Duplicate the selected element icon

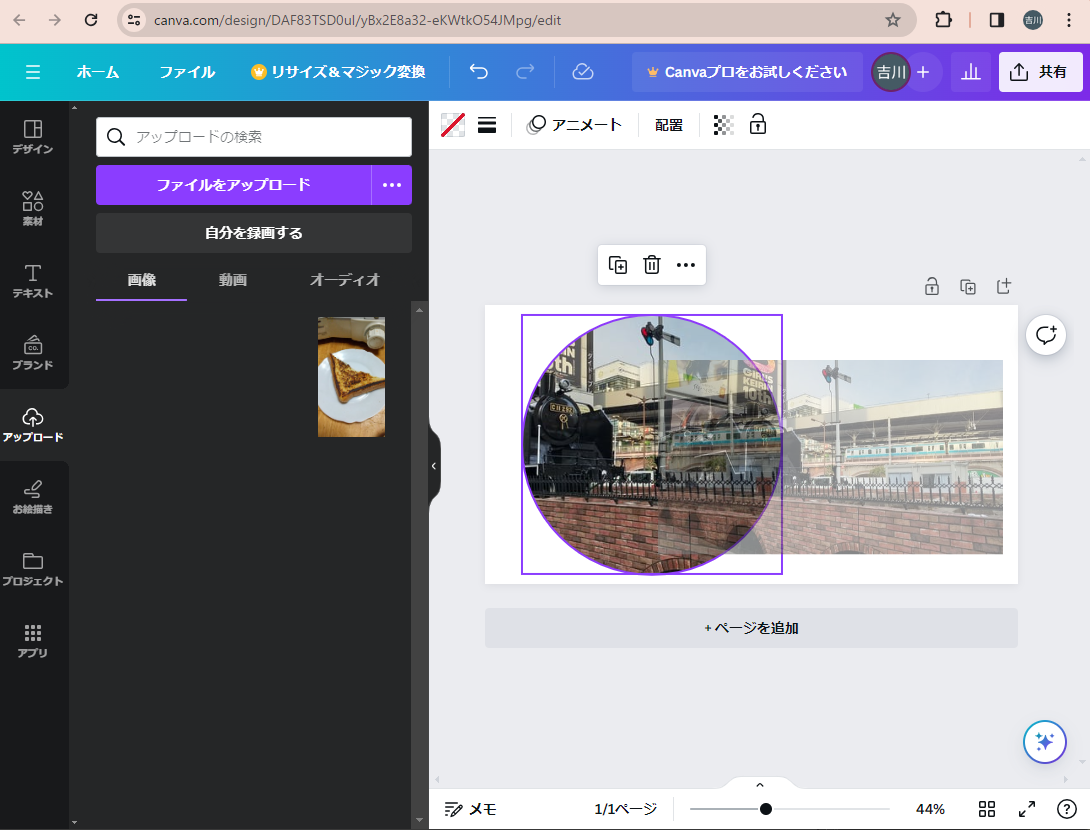tap(618, 265)
